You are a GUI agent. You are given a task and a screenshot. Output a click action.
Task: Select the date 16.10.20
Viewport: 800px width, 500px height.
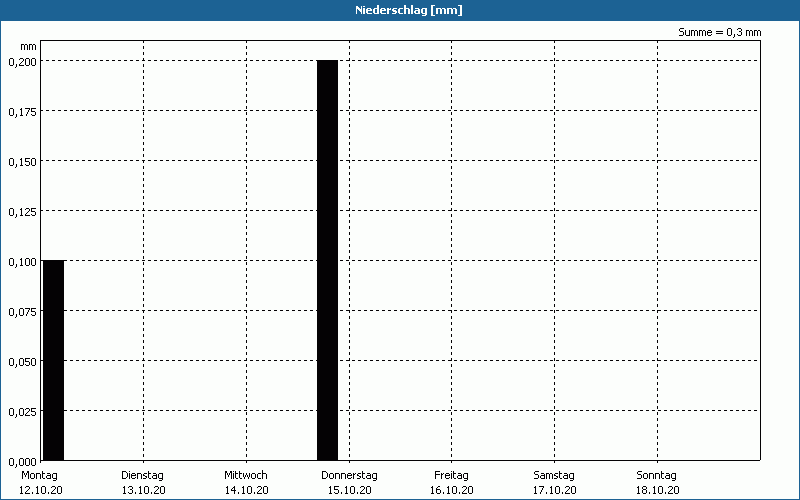[452, 490]
